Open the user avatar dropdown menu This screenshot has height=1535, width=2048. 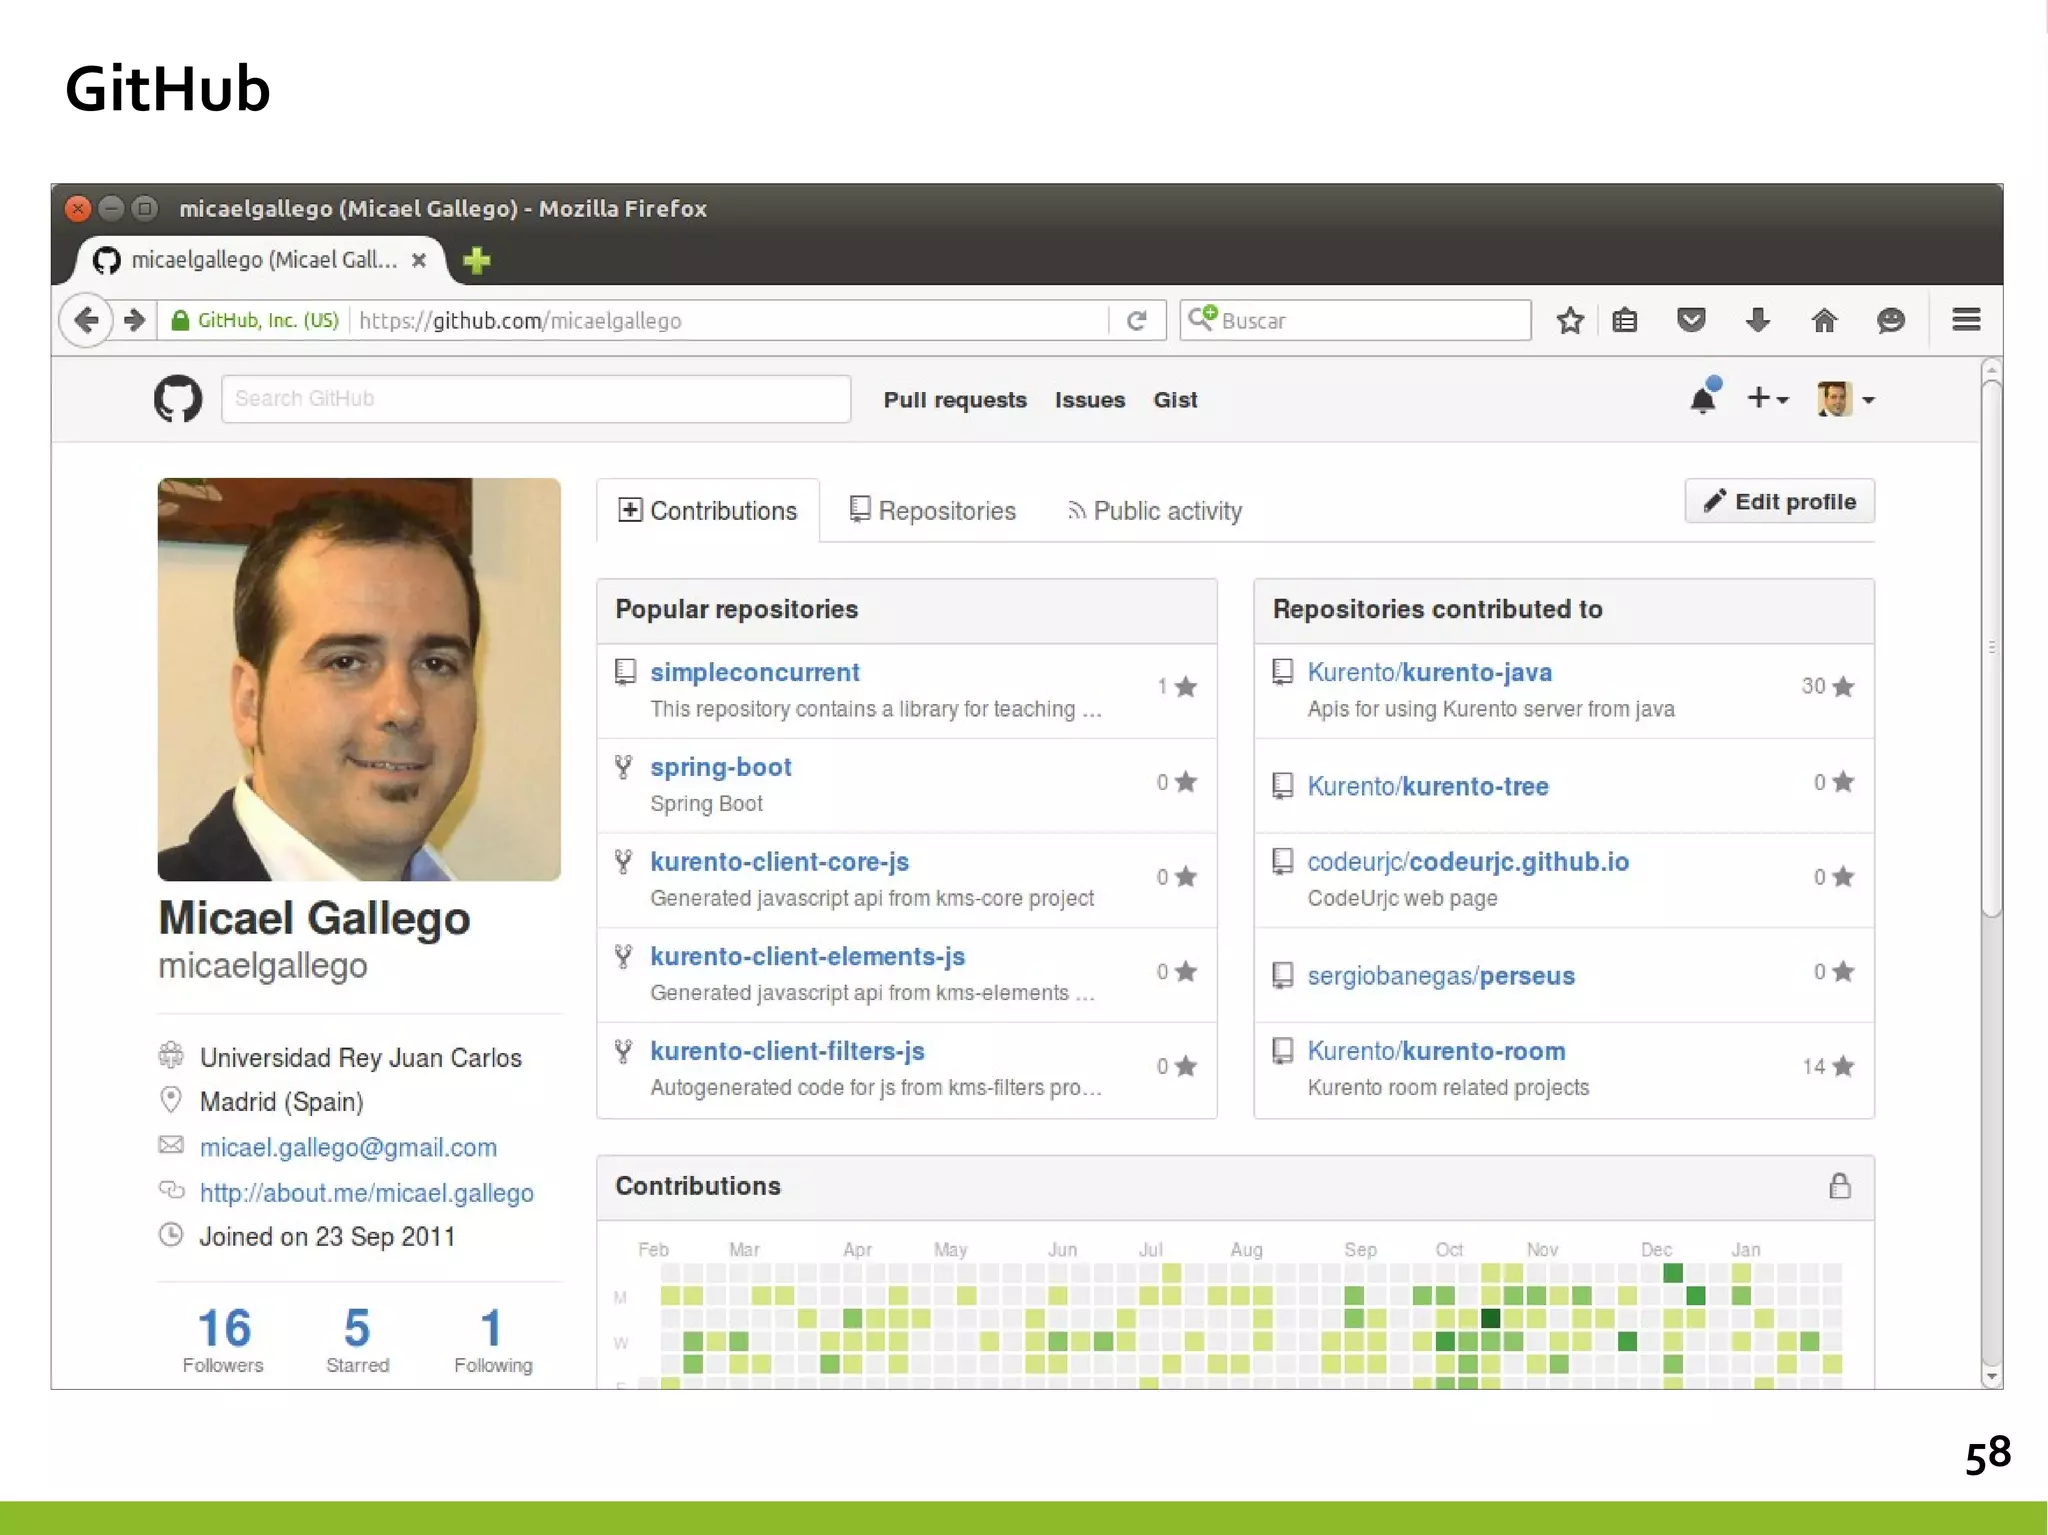coord(1846,399)
